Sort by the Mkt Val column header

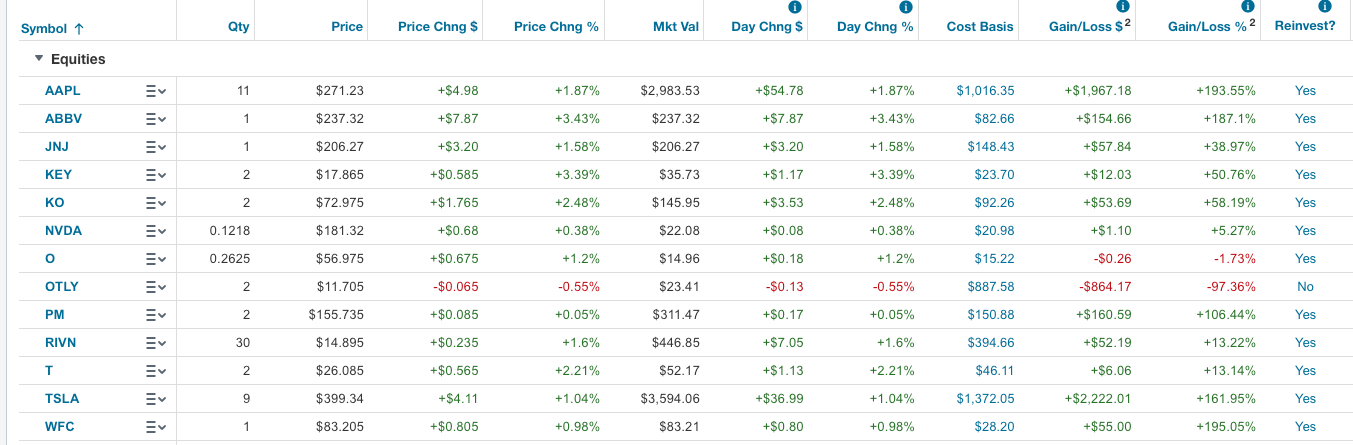[675, 27]
